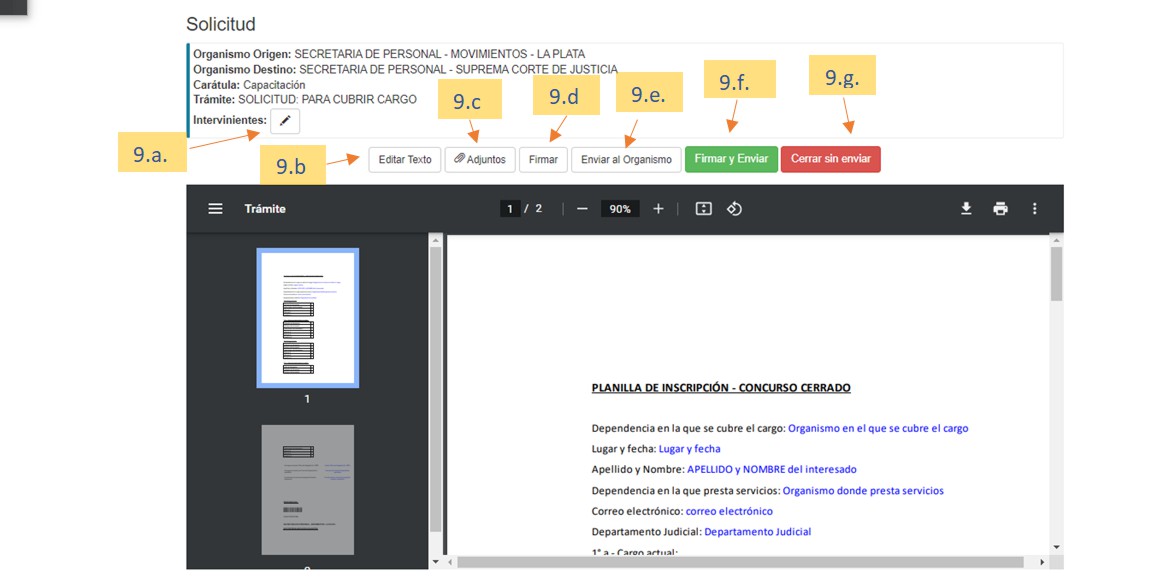The width and height of the screenshot is (1157, 586).
Task: Click the 90% zoom level field
Action: pyautogui.click(x=620, y=209)
